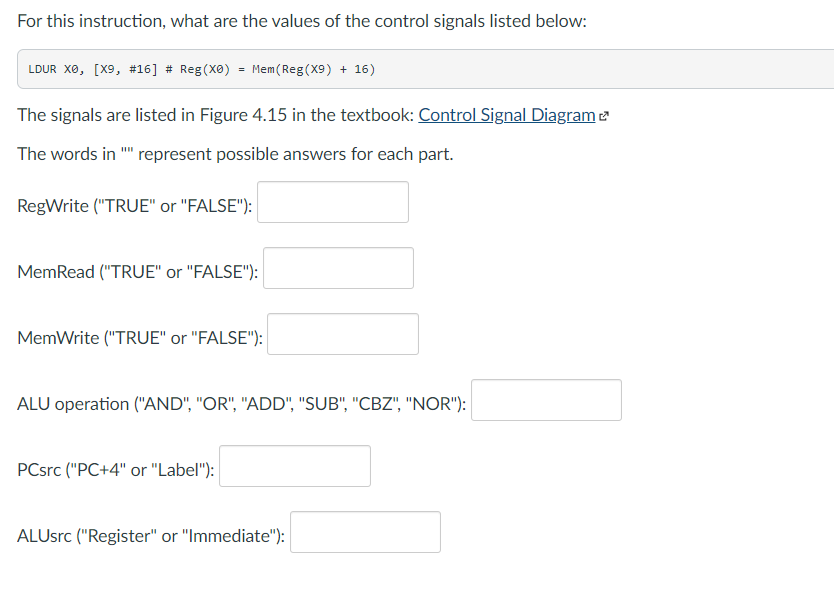
Task: Click the MemRead answer input field
Action: (337, 267)
